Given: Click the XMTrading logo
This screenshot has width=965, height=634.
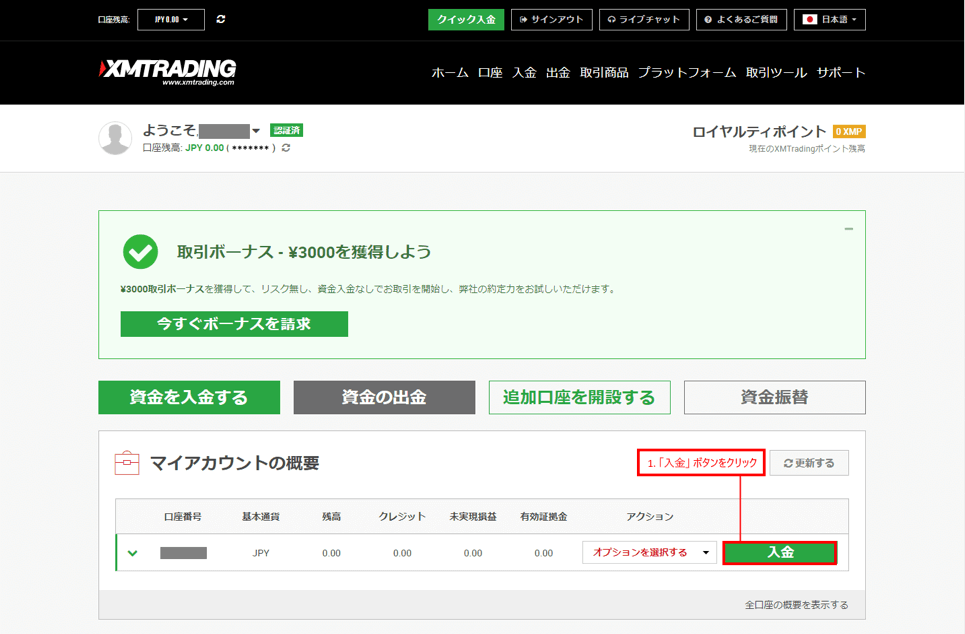Looking at the screenshot, I should (x=168, y=72).
